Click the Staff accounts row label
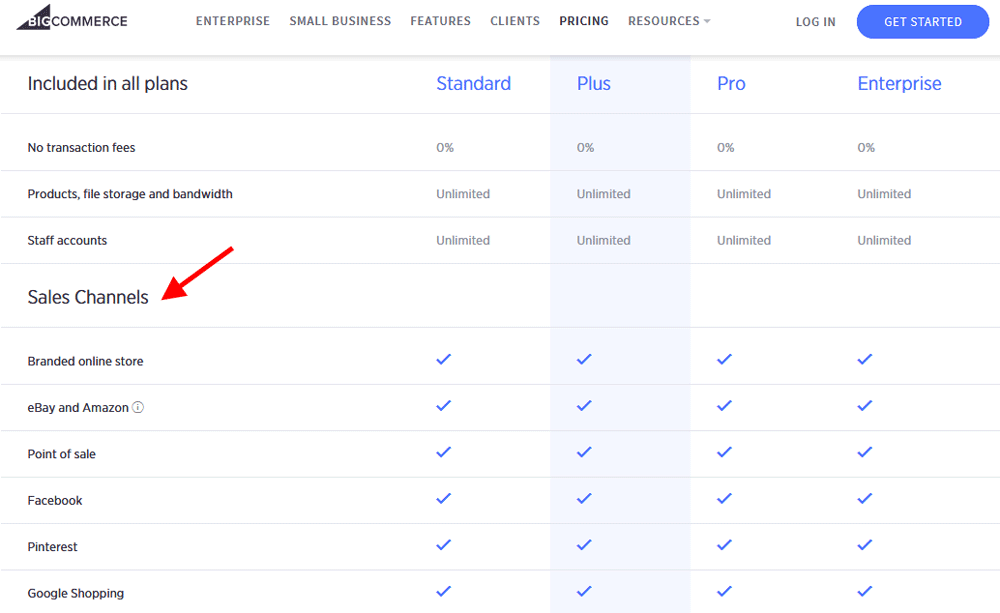 click(x=67, y=240)
